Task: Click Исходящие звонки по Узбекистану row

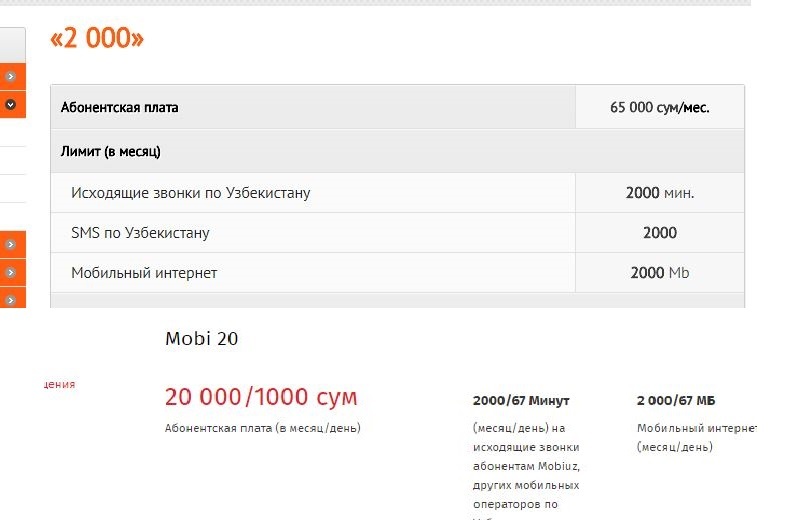Action: tap(190, 193)
